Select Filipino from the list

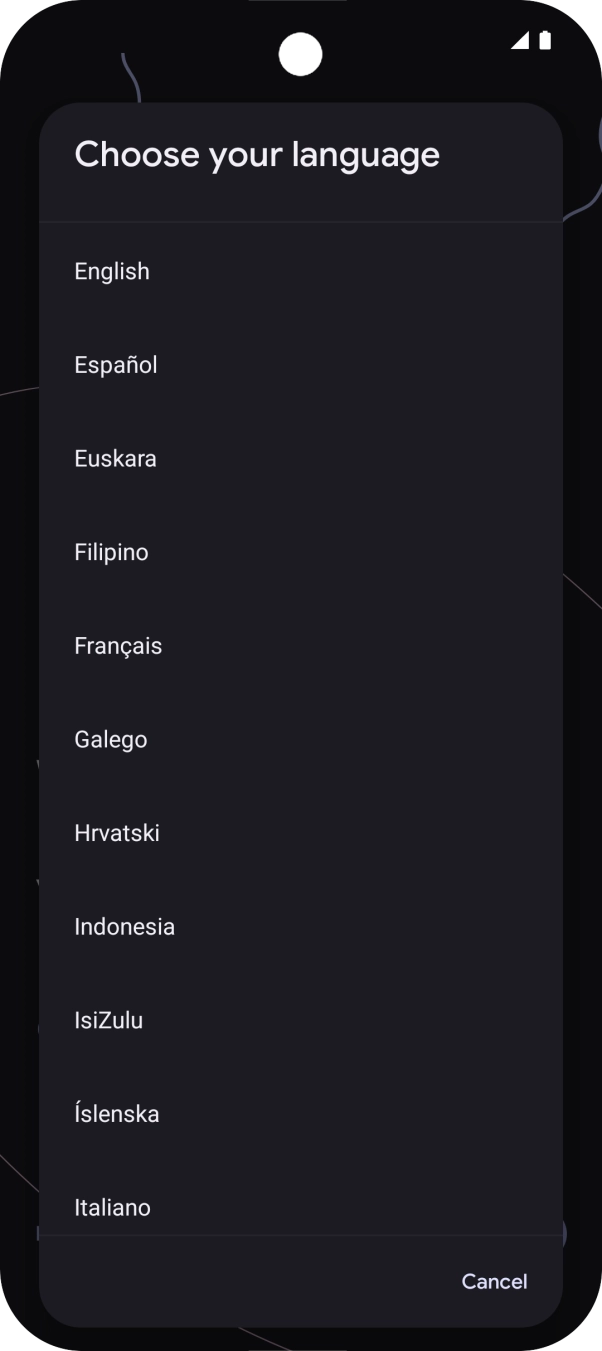111,552
